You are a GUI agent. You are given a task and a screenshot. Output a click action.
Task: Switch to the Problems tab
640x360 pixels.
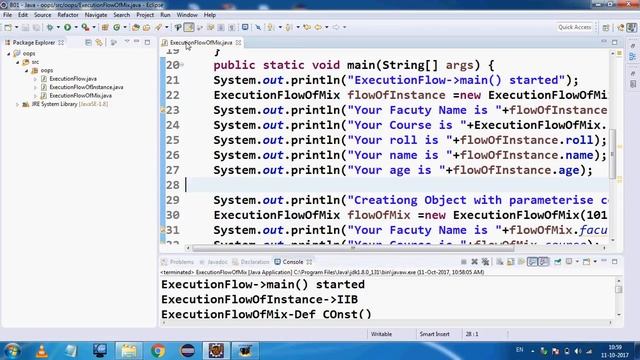coord(178,262)
